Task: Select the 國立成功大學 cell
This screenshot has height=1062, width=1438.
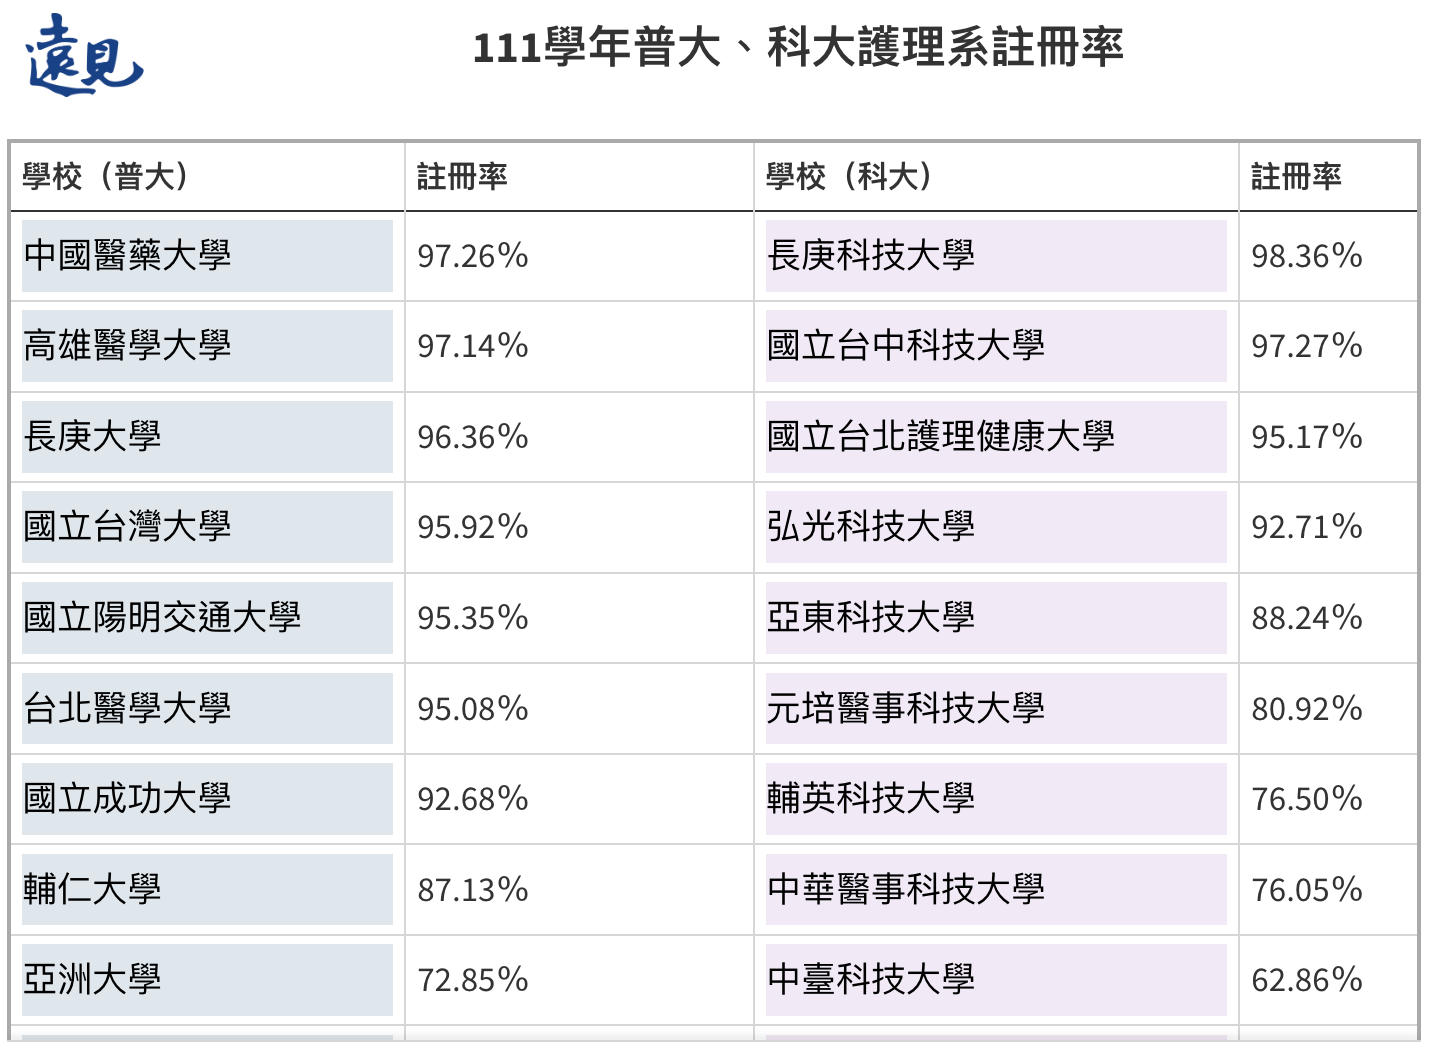Action: pyautogui.click(x=207, y=799)
